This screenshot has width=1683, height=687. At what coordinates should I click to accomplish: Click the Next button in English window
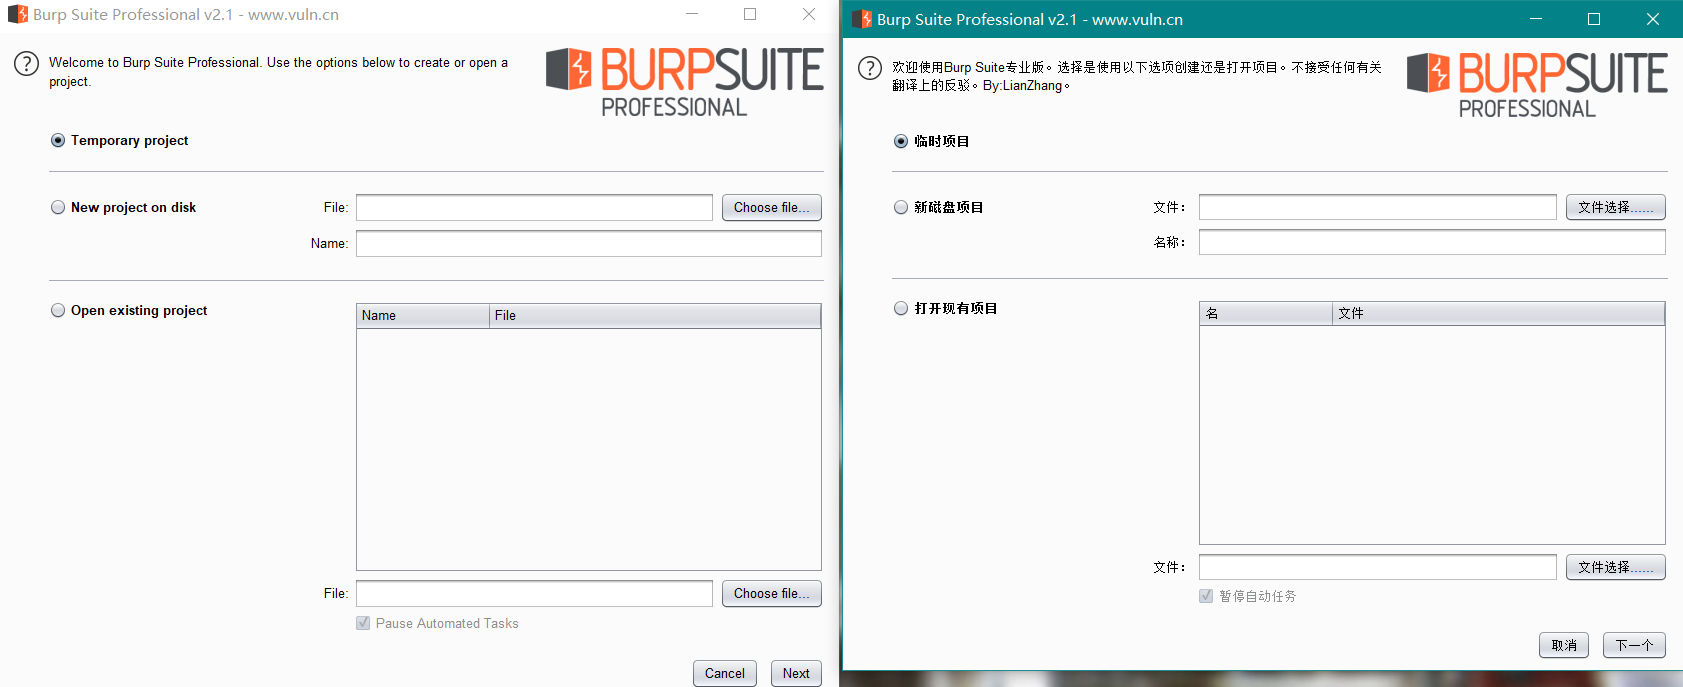[796, 673]
